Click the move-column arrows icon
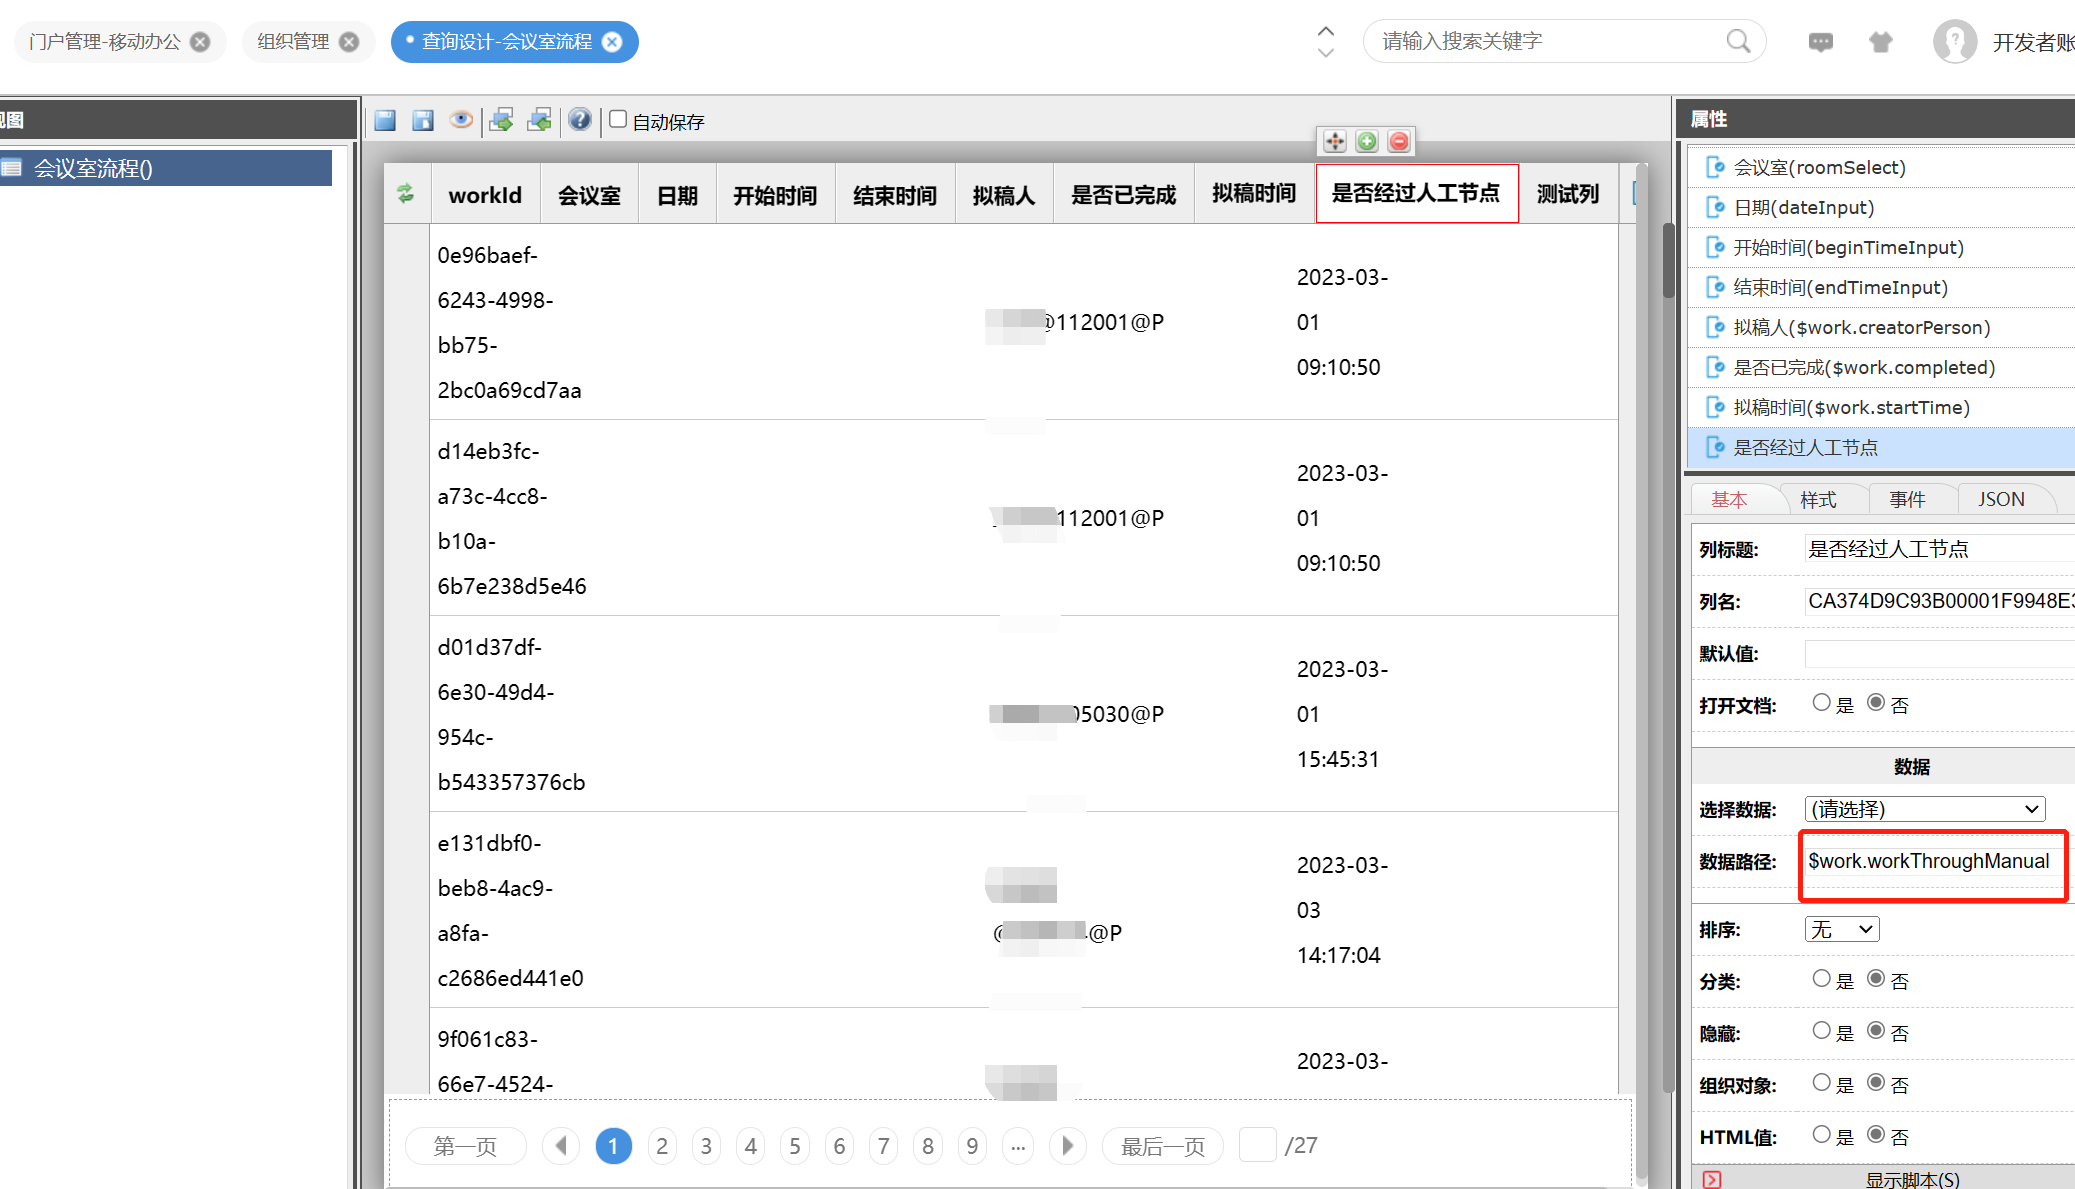 click(1335, 142)
